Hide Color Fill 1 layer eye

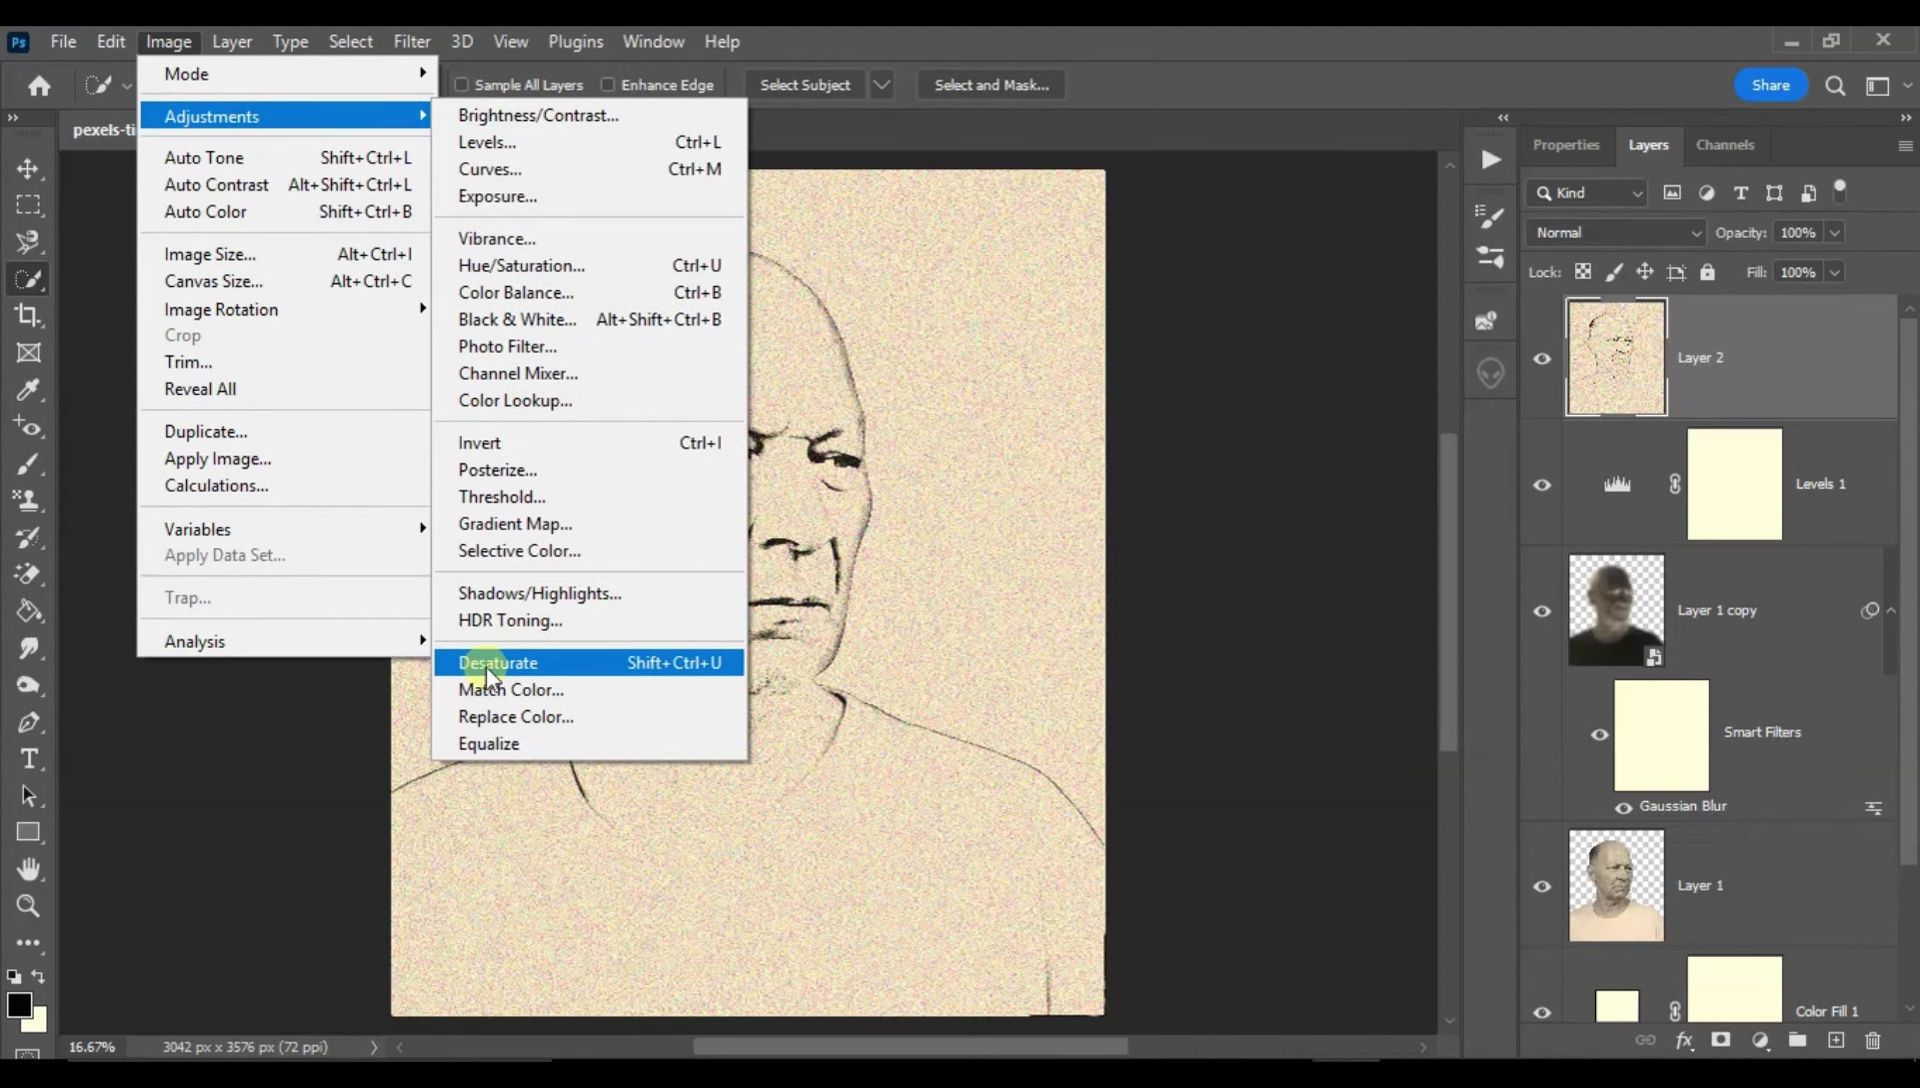click(x=1542, y=1012)
